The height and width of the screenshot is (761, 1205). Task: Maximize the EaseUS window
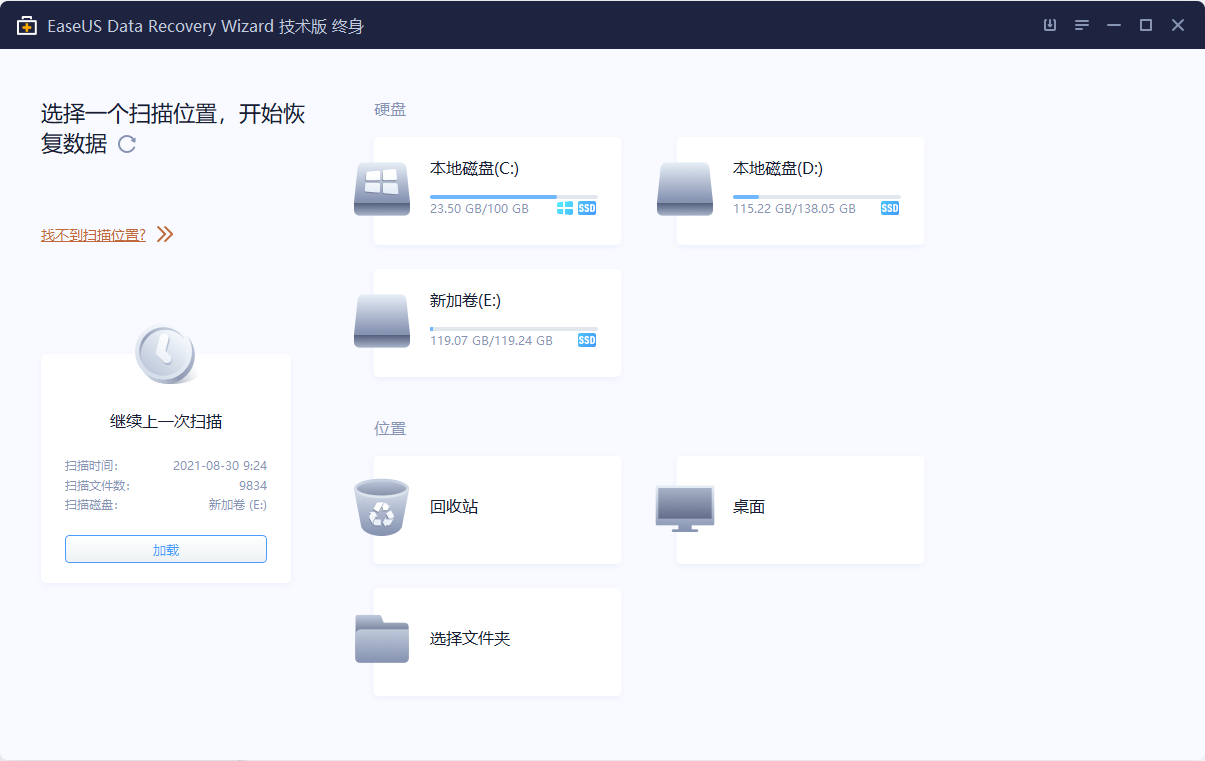pos(1146,25)
